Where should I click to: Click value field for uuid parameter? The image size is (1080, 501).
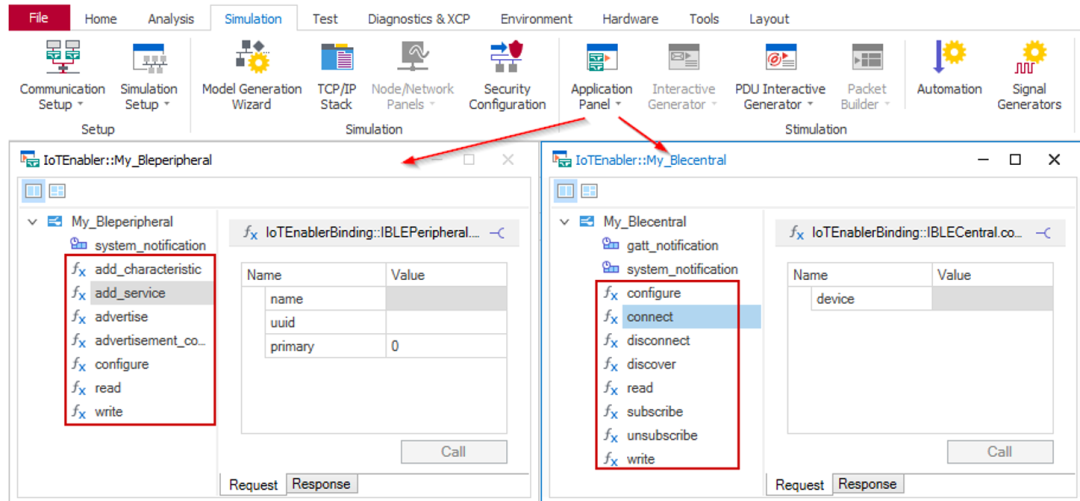pyautogui.click(x=446, y=323)
